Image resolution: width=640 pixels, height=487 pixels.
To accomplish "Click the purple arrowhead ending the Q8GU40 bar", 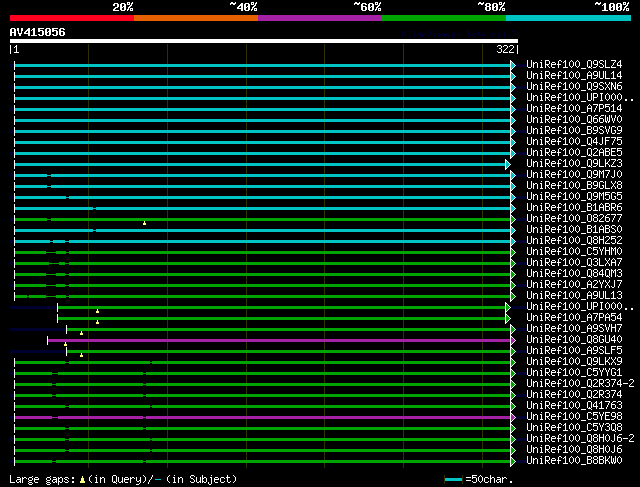I will 513,340.
